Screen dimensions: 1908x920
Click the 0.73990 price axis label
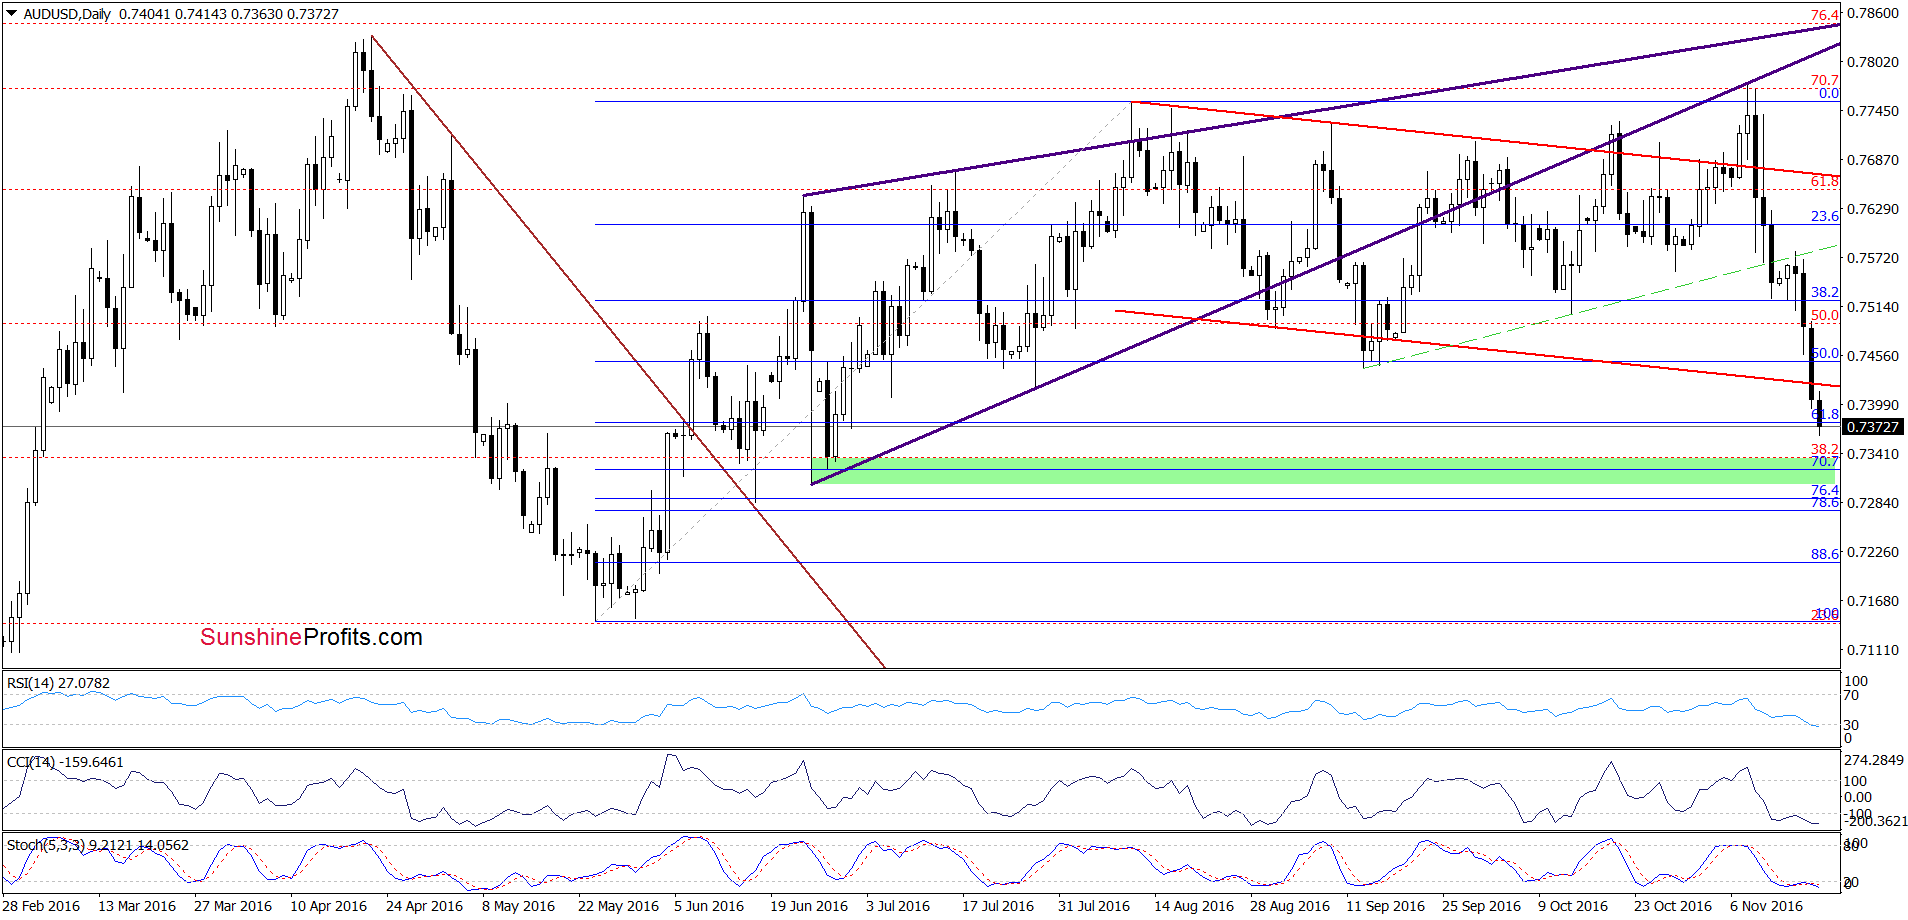pos(1872,405)
